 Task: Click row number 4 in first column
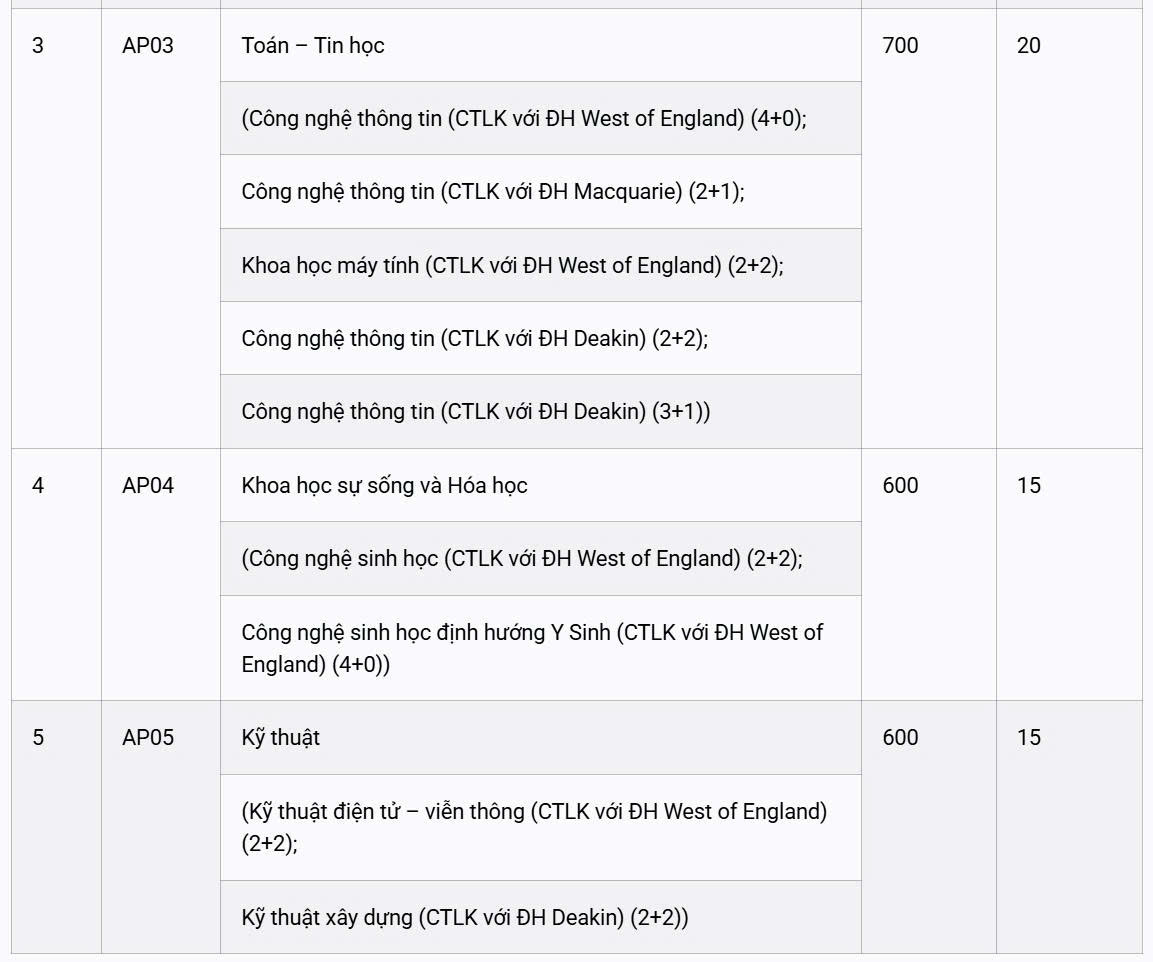coord(38,486)
